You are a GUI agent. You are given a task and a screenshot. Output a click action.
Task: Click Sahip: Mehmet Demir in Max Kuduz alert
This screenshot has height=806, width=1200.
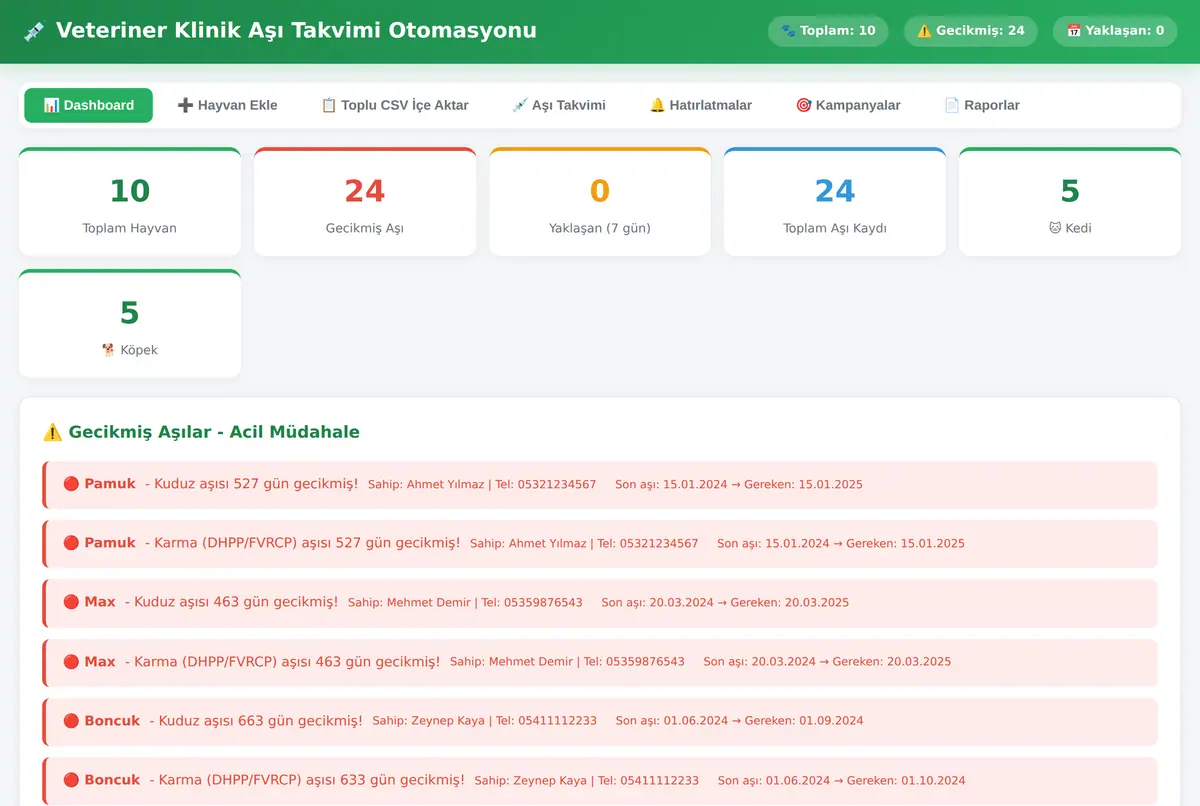coord(409,603)
